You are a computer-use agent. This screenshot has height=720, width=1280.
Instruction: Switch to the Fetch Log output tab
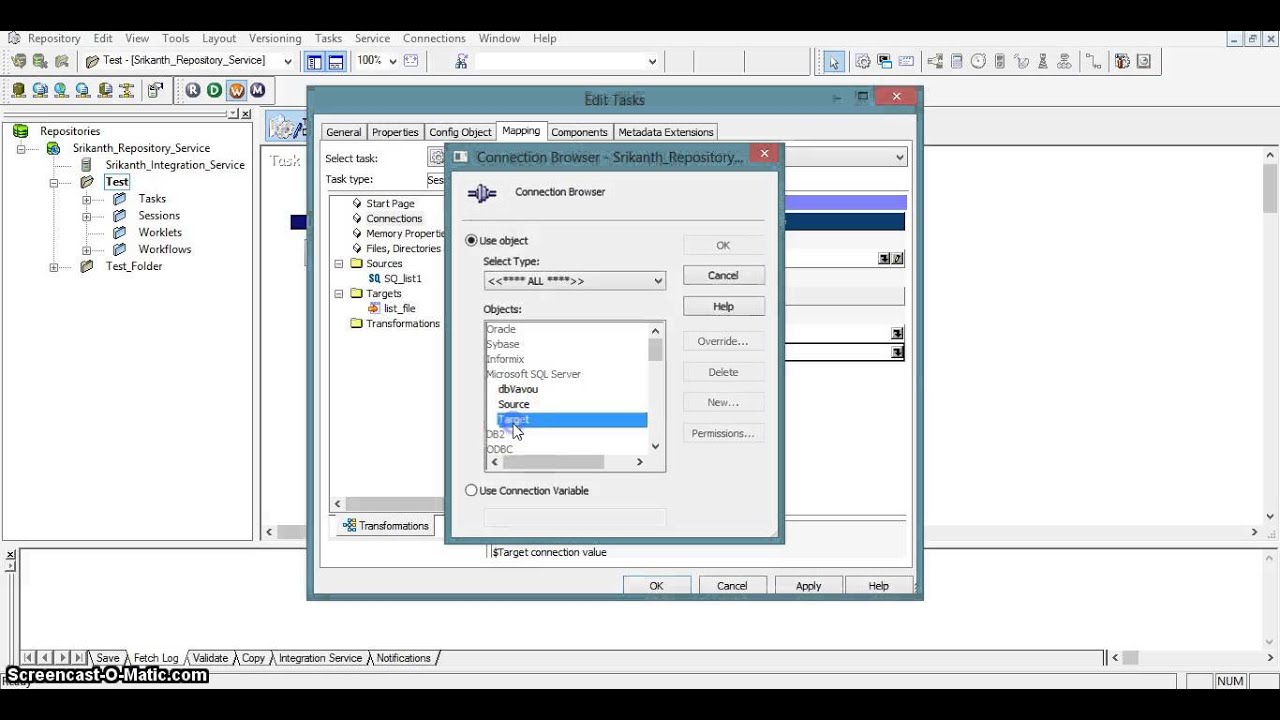click(x=156, y=658)
